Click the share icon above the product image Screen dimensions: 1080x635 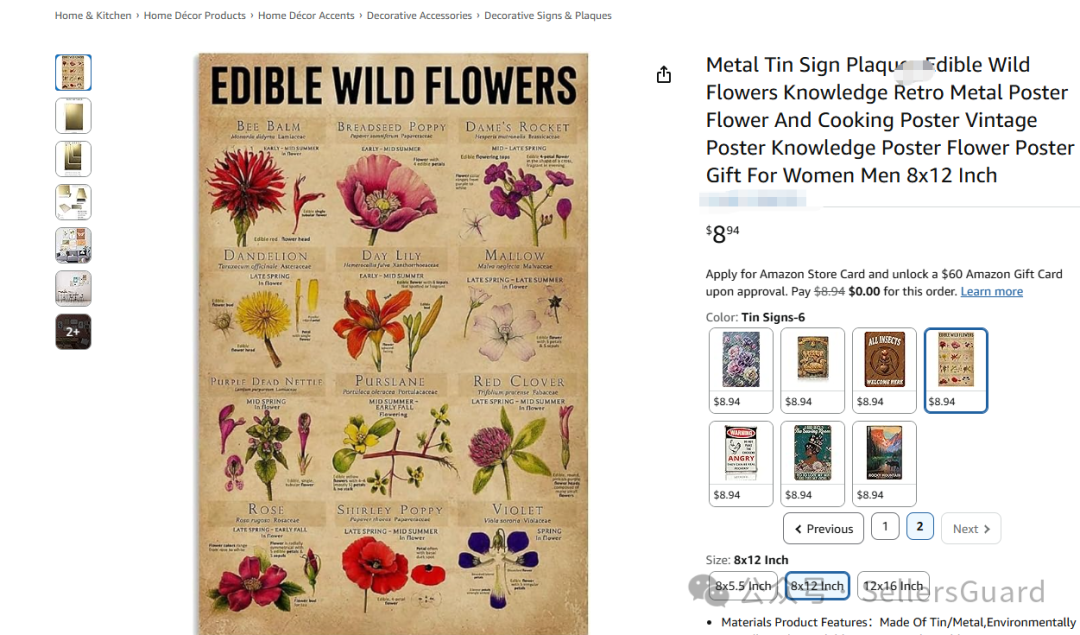pyautogui.click(x=664, y=75)
